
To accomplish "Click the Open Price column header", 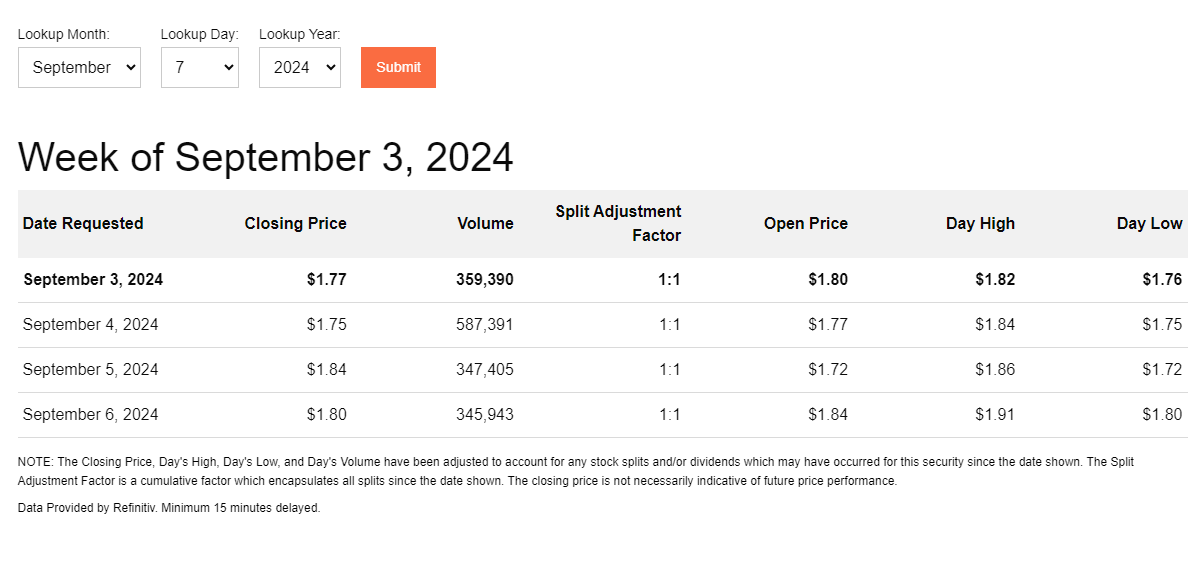I will pyautogui.click(x=806, y=223).
